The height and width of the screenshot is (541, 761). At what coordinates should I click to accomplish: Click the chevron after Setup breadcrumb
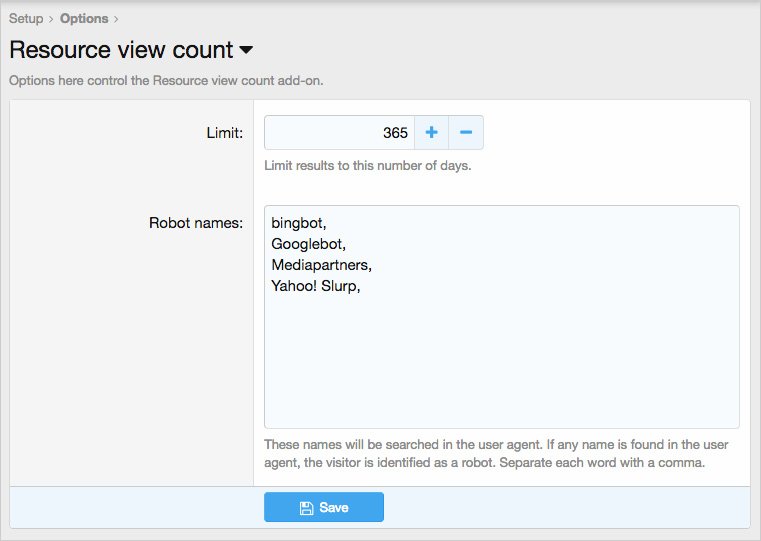[51, 19]
